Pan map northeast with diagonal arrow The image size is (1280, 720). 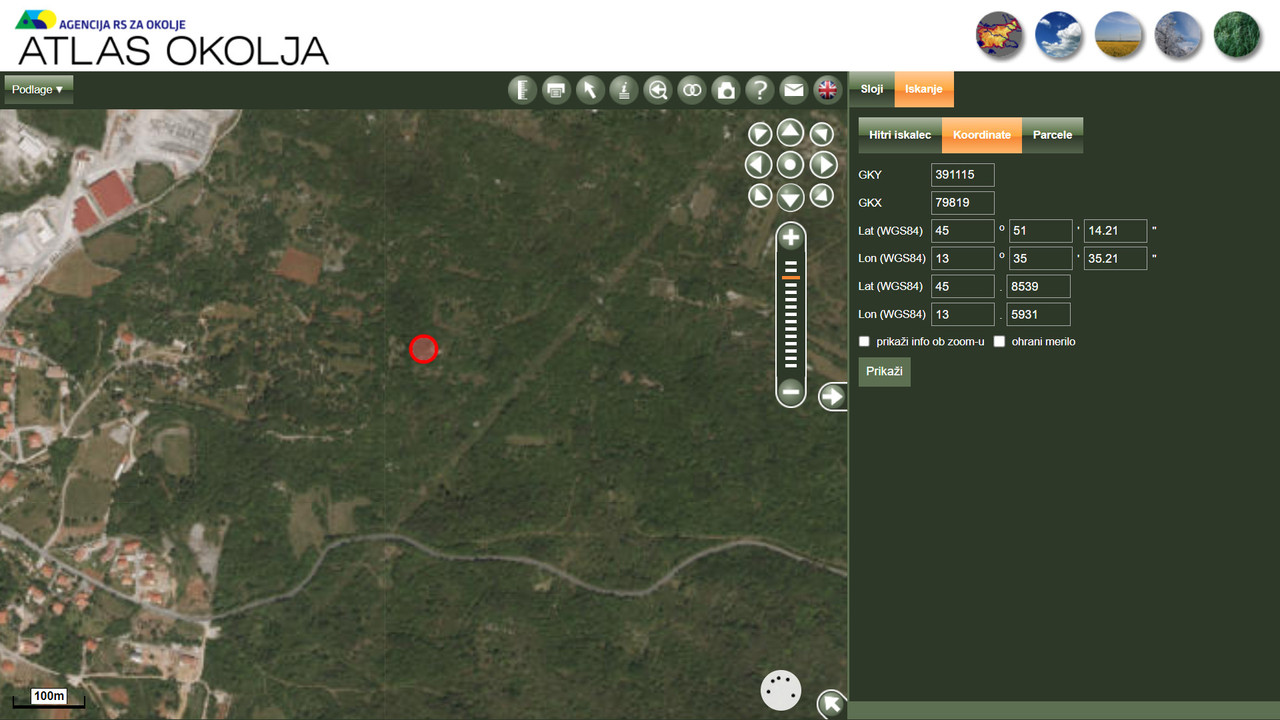(821, 134)
